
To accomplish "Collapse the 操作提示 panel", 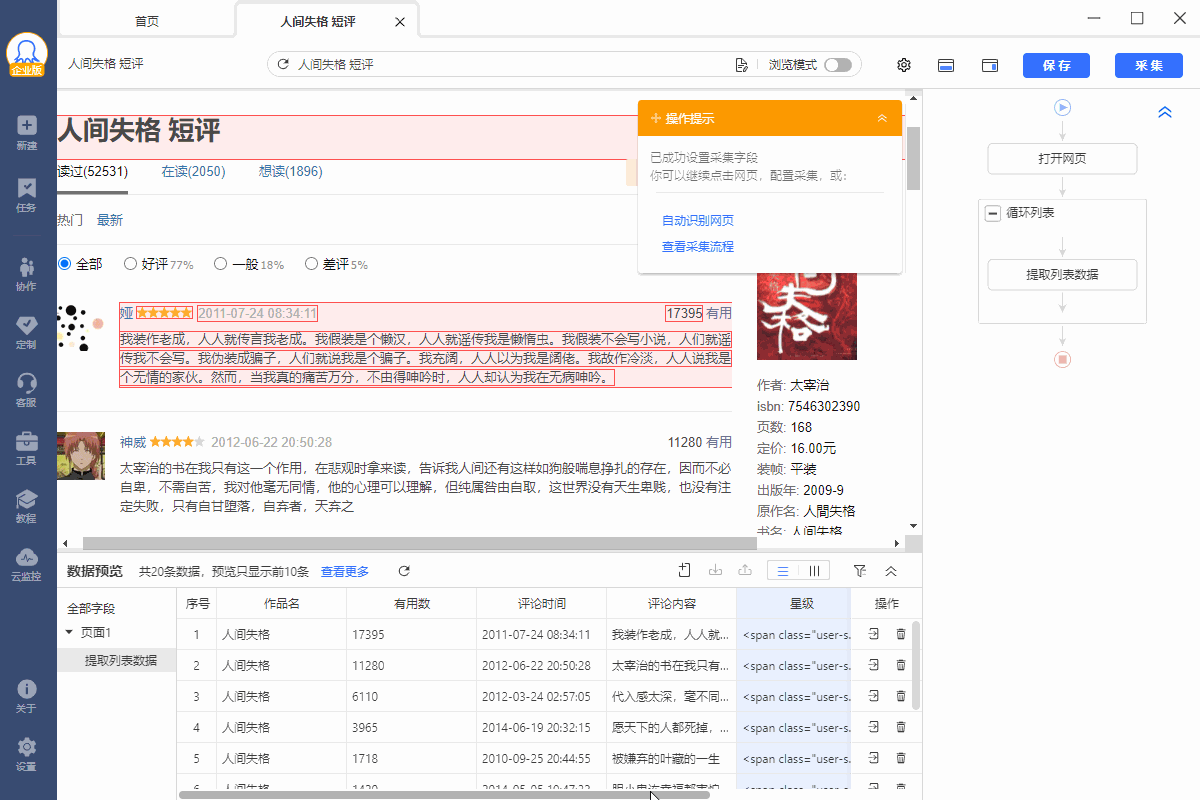I will click(882, 118).
